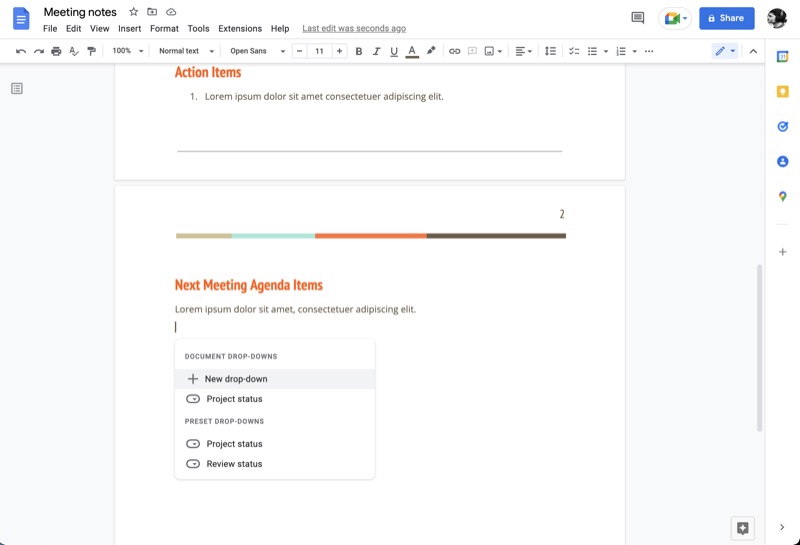Select the Paint format tool
The height and width of the screenshot is (545, 800).
(x=91, y=51)
